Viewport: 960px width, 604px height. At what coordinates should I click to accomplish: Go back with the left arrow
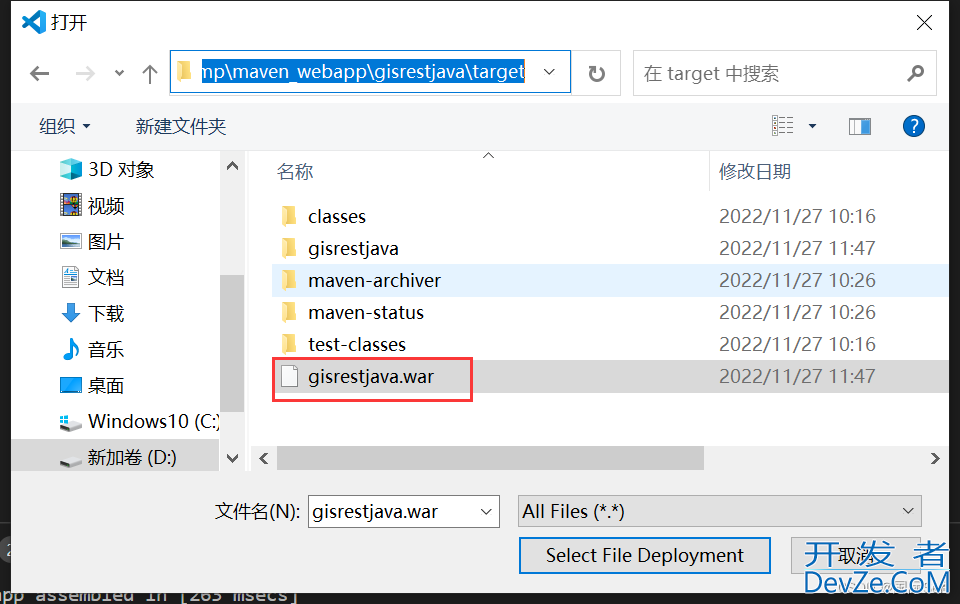pos(40,74)
